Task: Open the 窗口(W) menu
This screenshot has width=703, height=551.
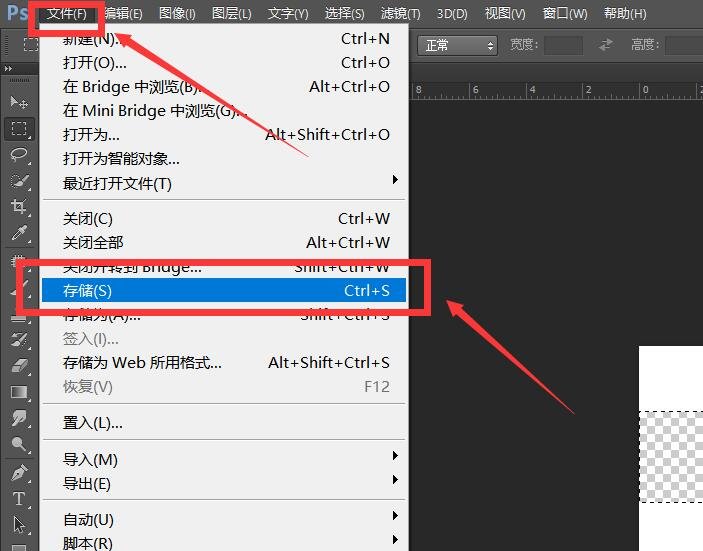Action: pos(564,13)
